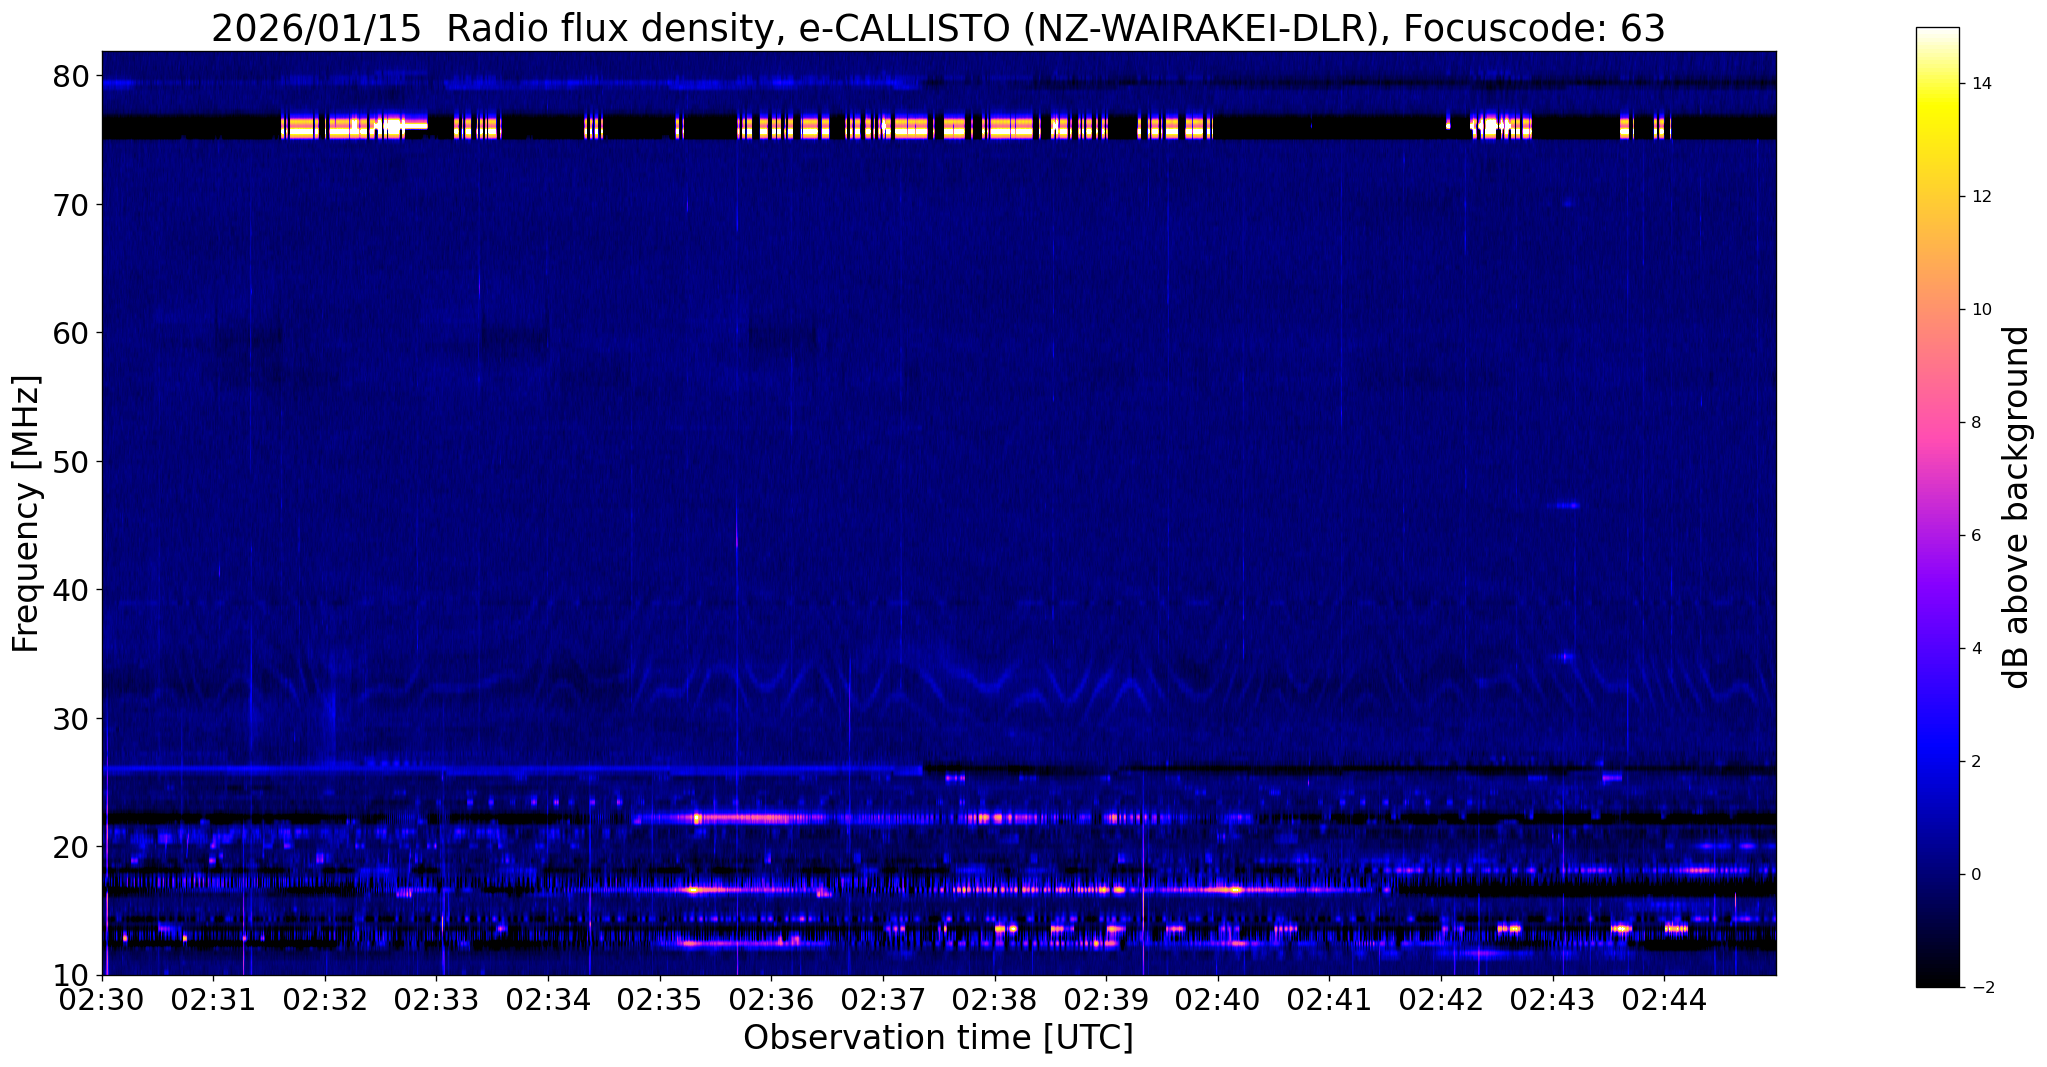Click the 02:34 time tick label
Viewport: 2047px width, 1067px height.
click(x=548, y=1000)
